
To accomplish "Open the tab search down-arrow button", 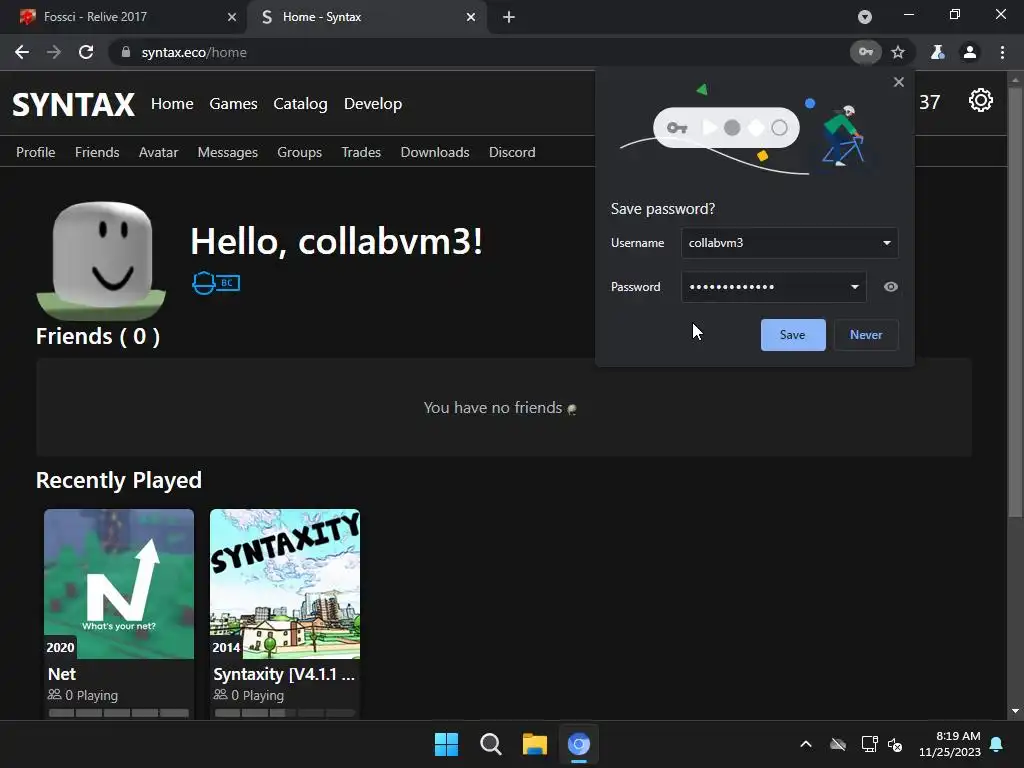I will 865,17.
